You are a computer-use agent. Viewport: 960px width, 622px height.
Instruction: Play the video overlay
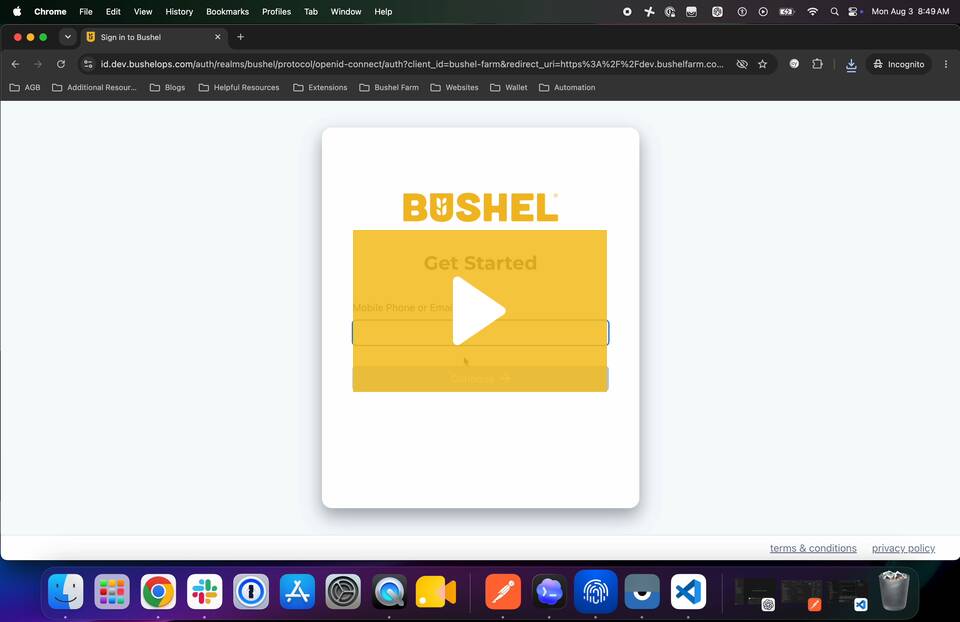(479, 311)
